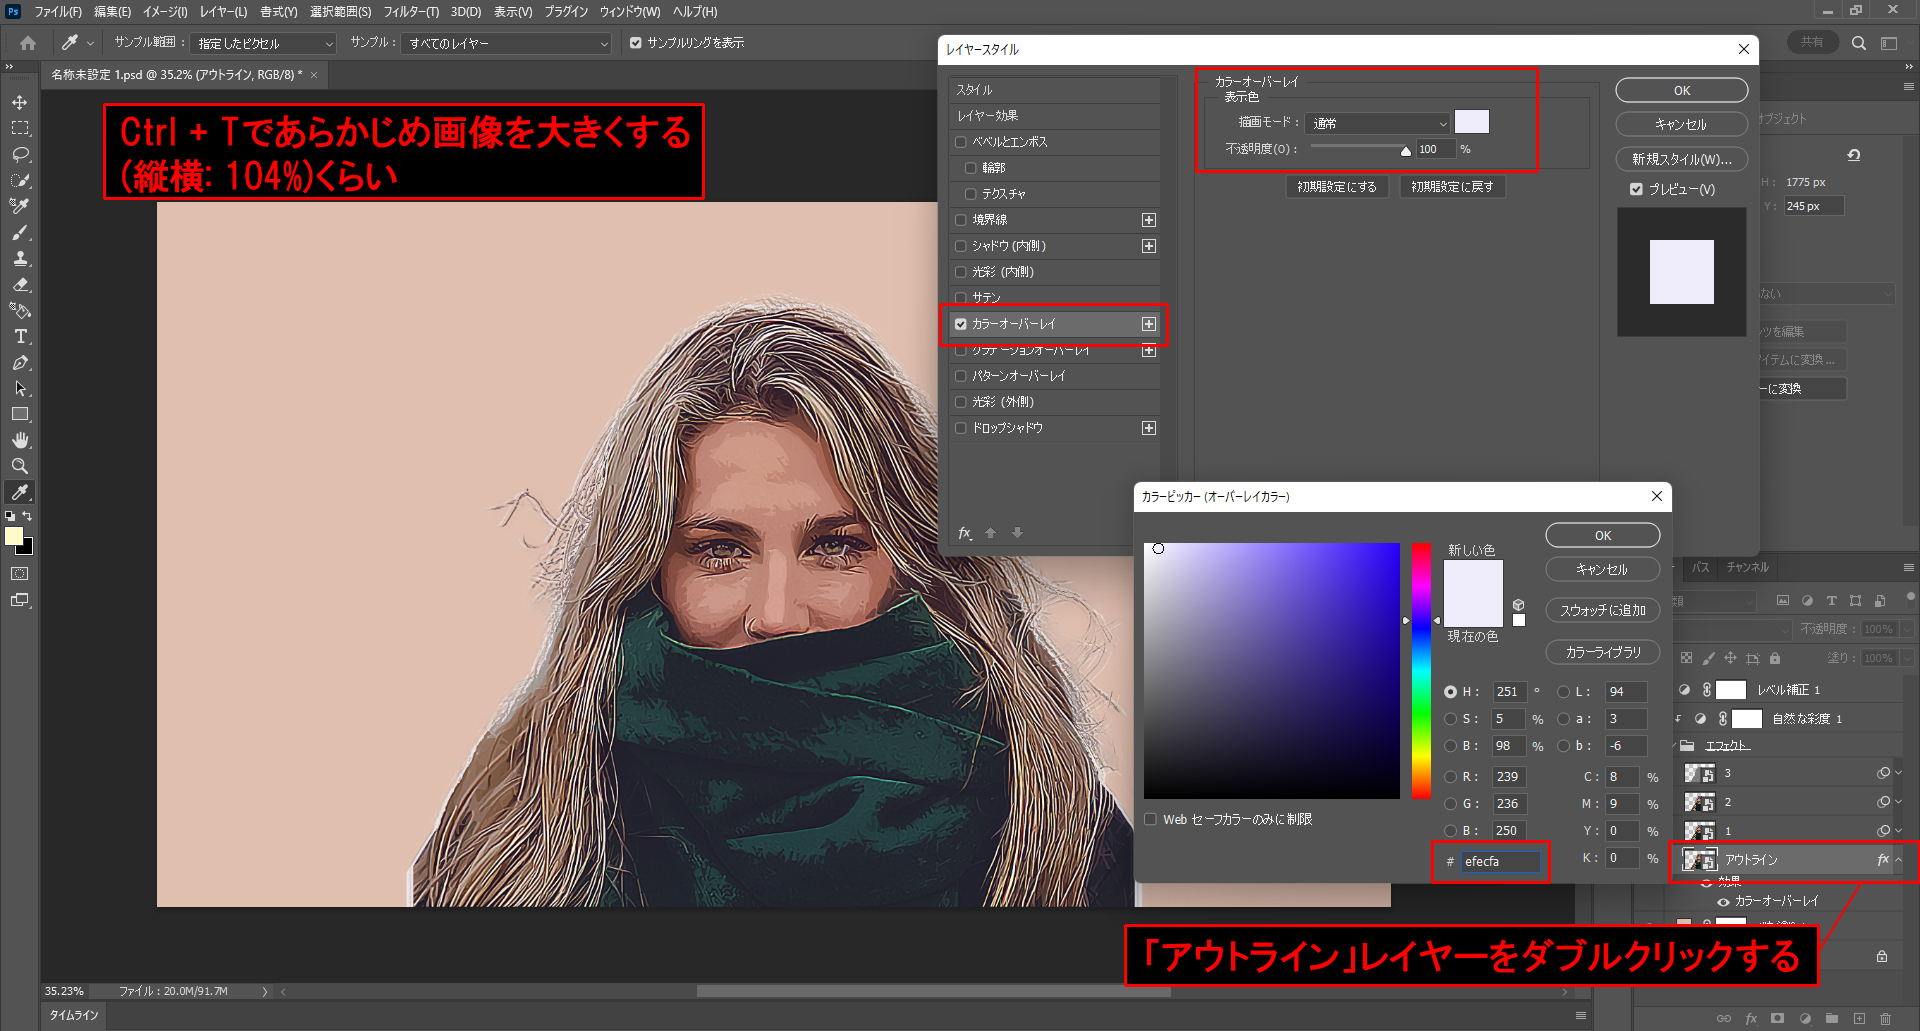Open the フィルター menu
Viewport: 1920px width, 1031px height.
pyautogui.click(x=410, y=12)
